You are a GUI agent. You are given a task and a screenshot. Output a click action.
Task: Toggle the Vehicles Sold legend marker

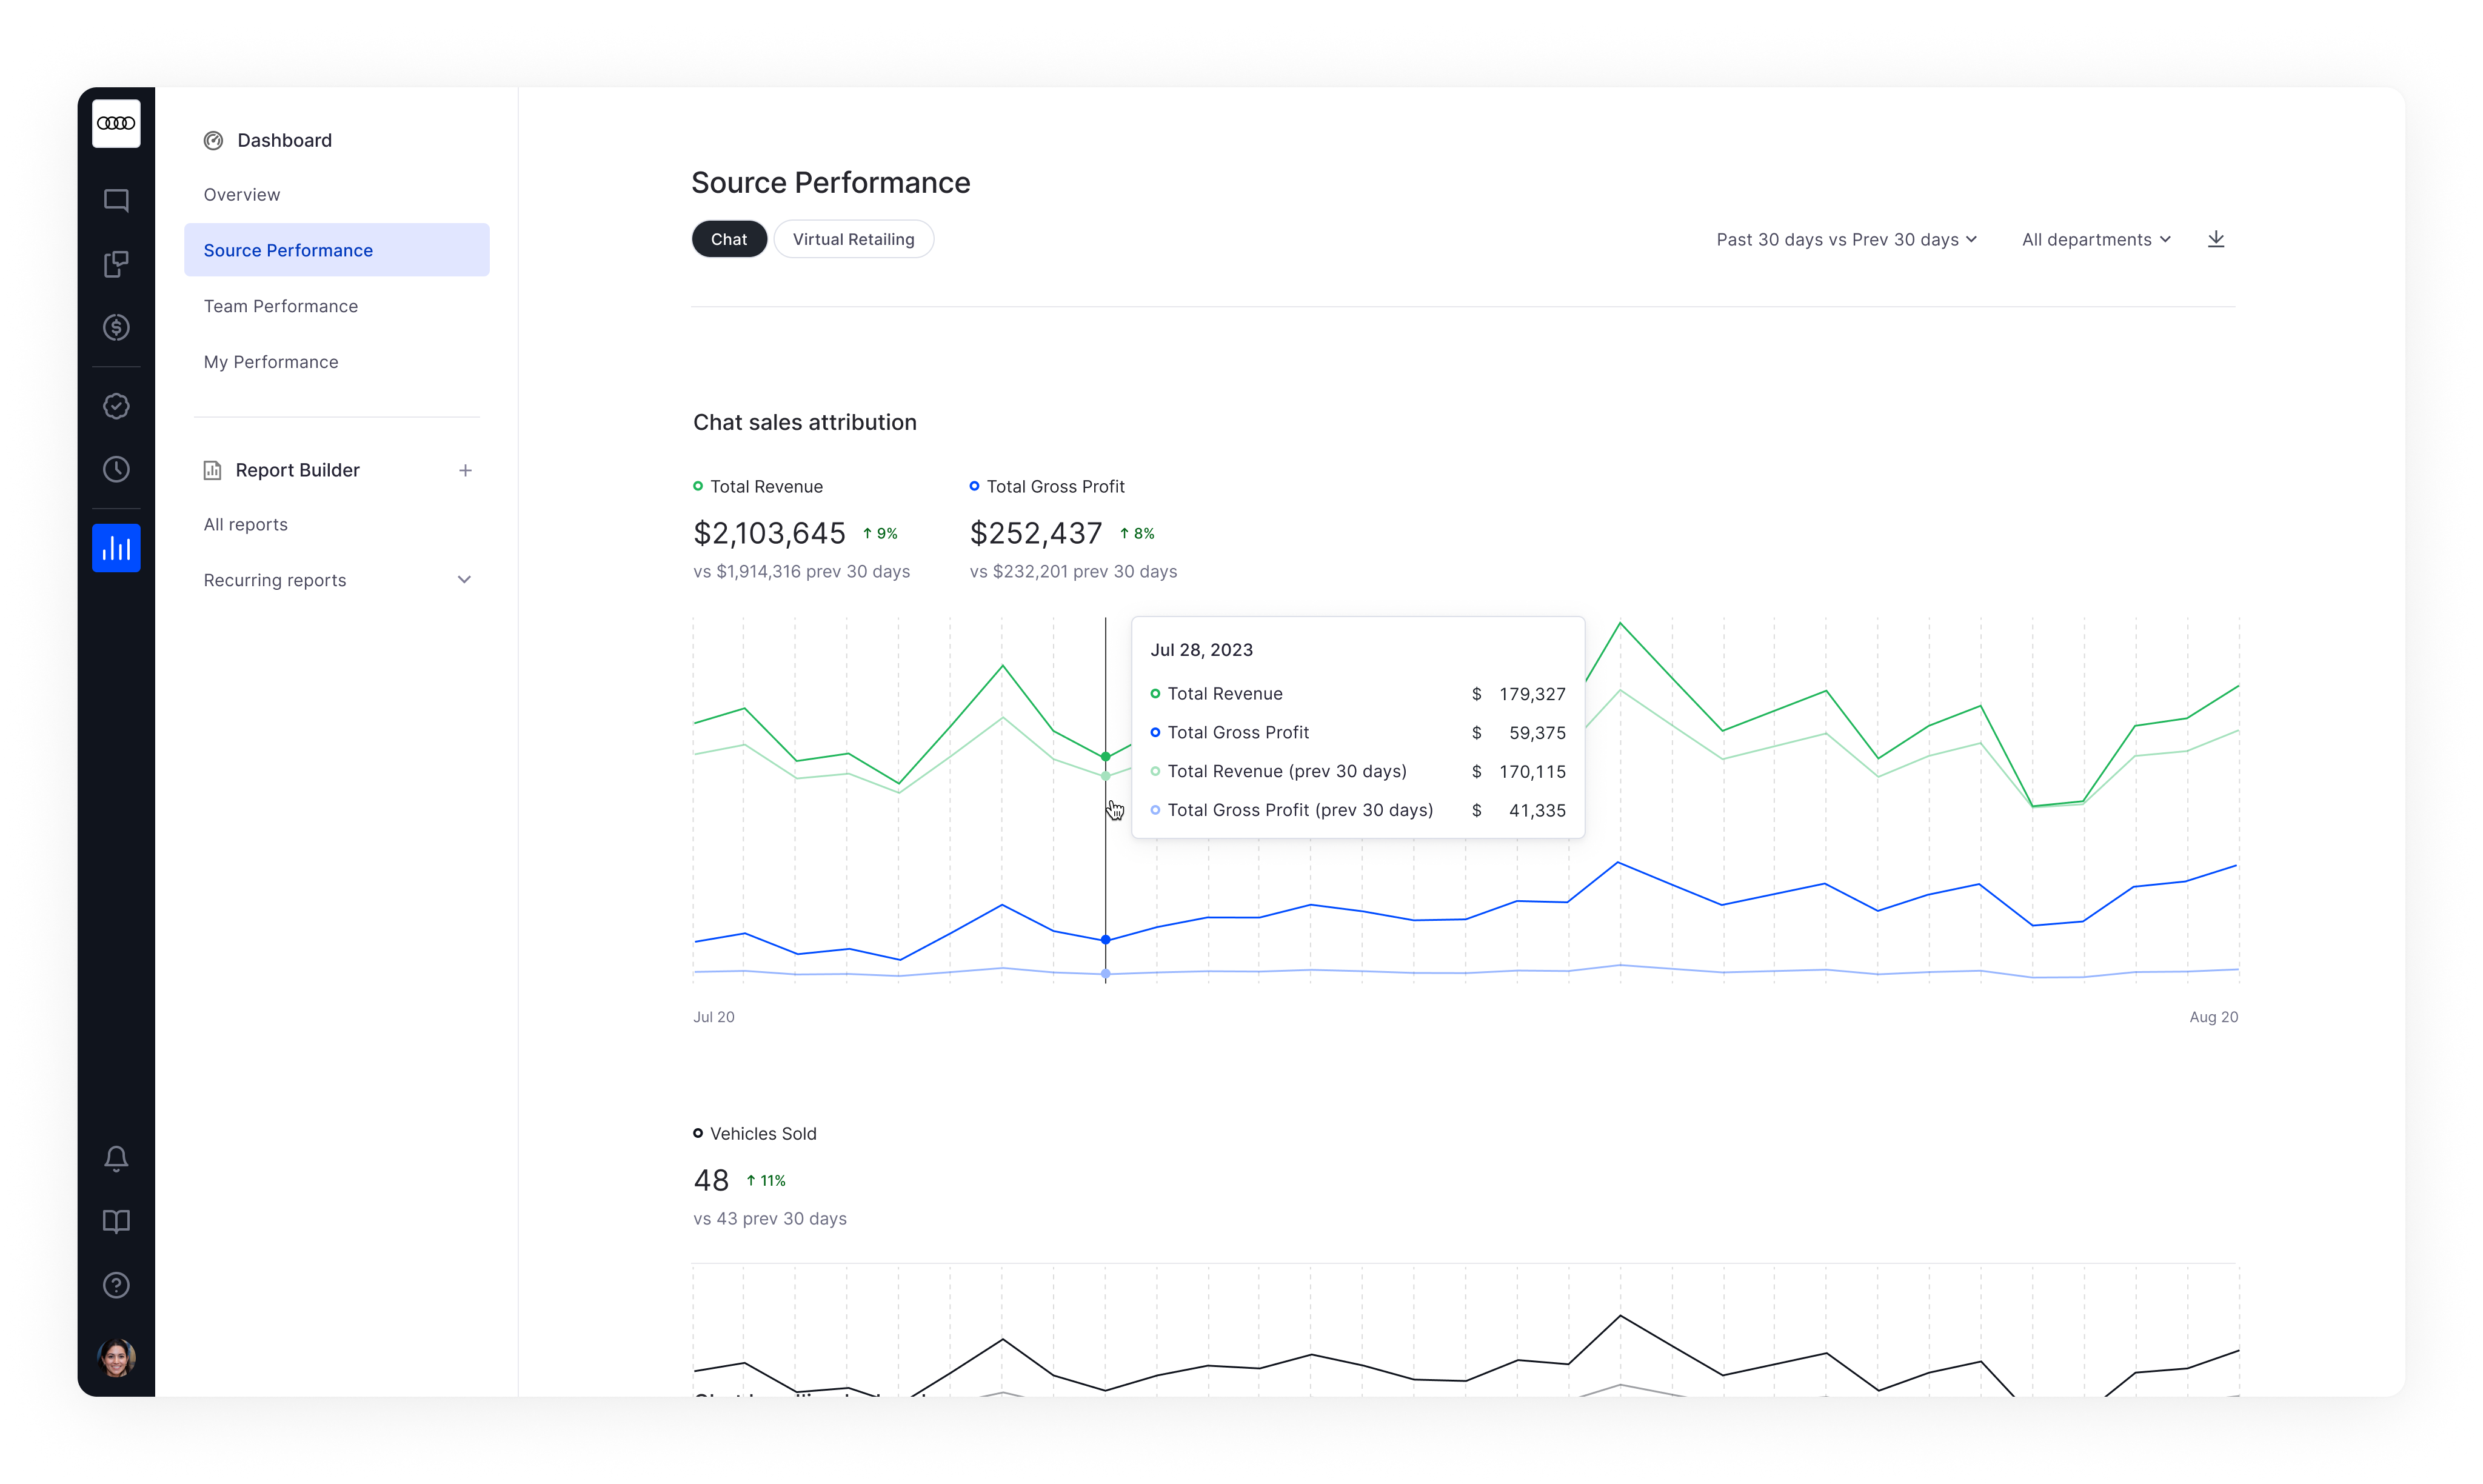(x=698, y=1133)
